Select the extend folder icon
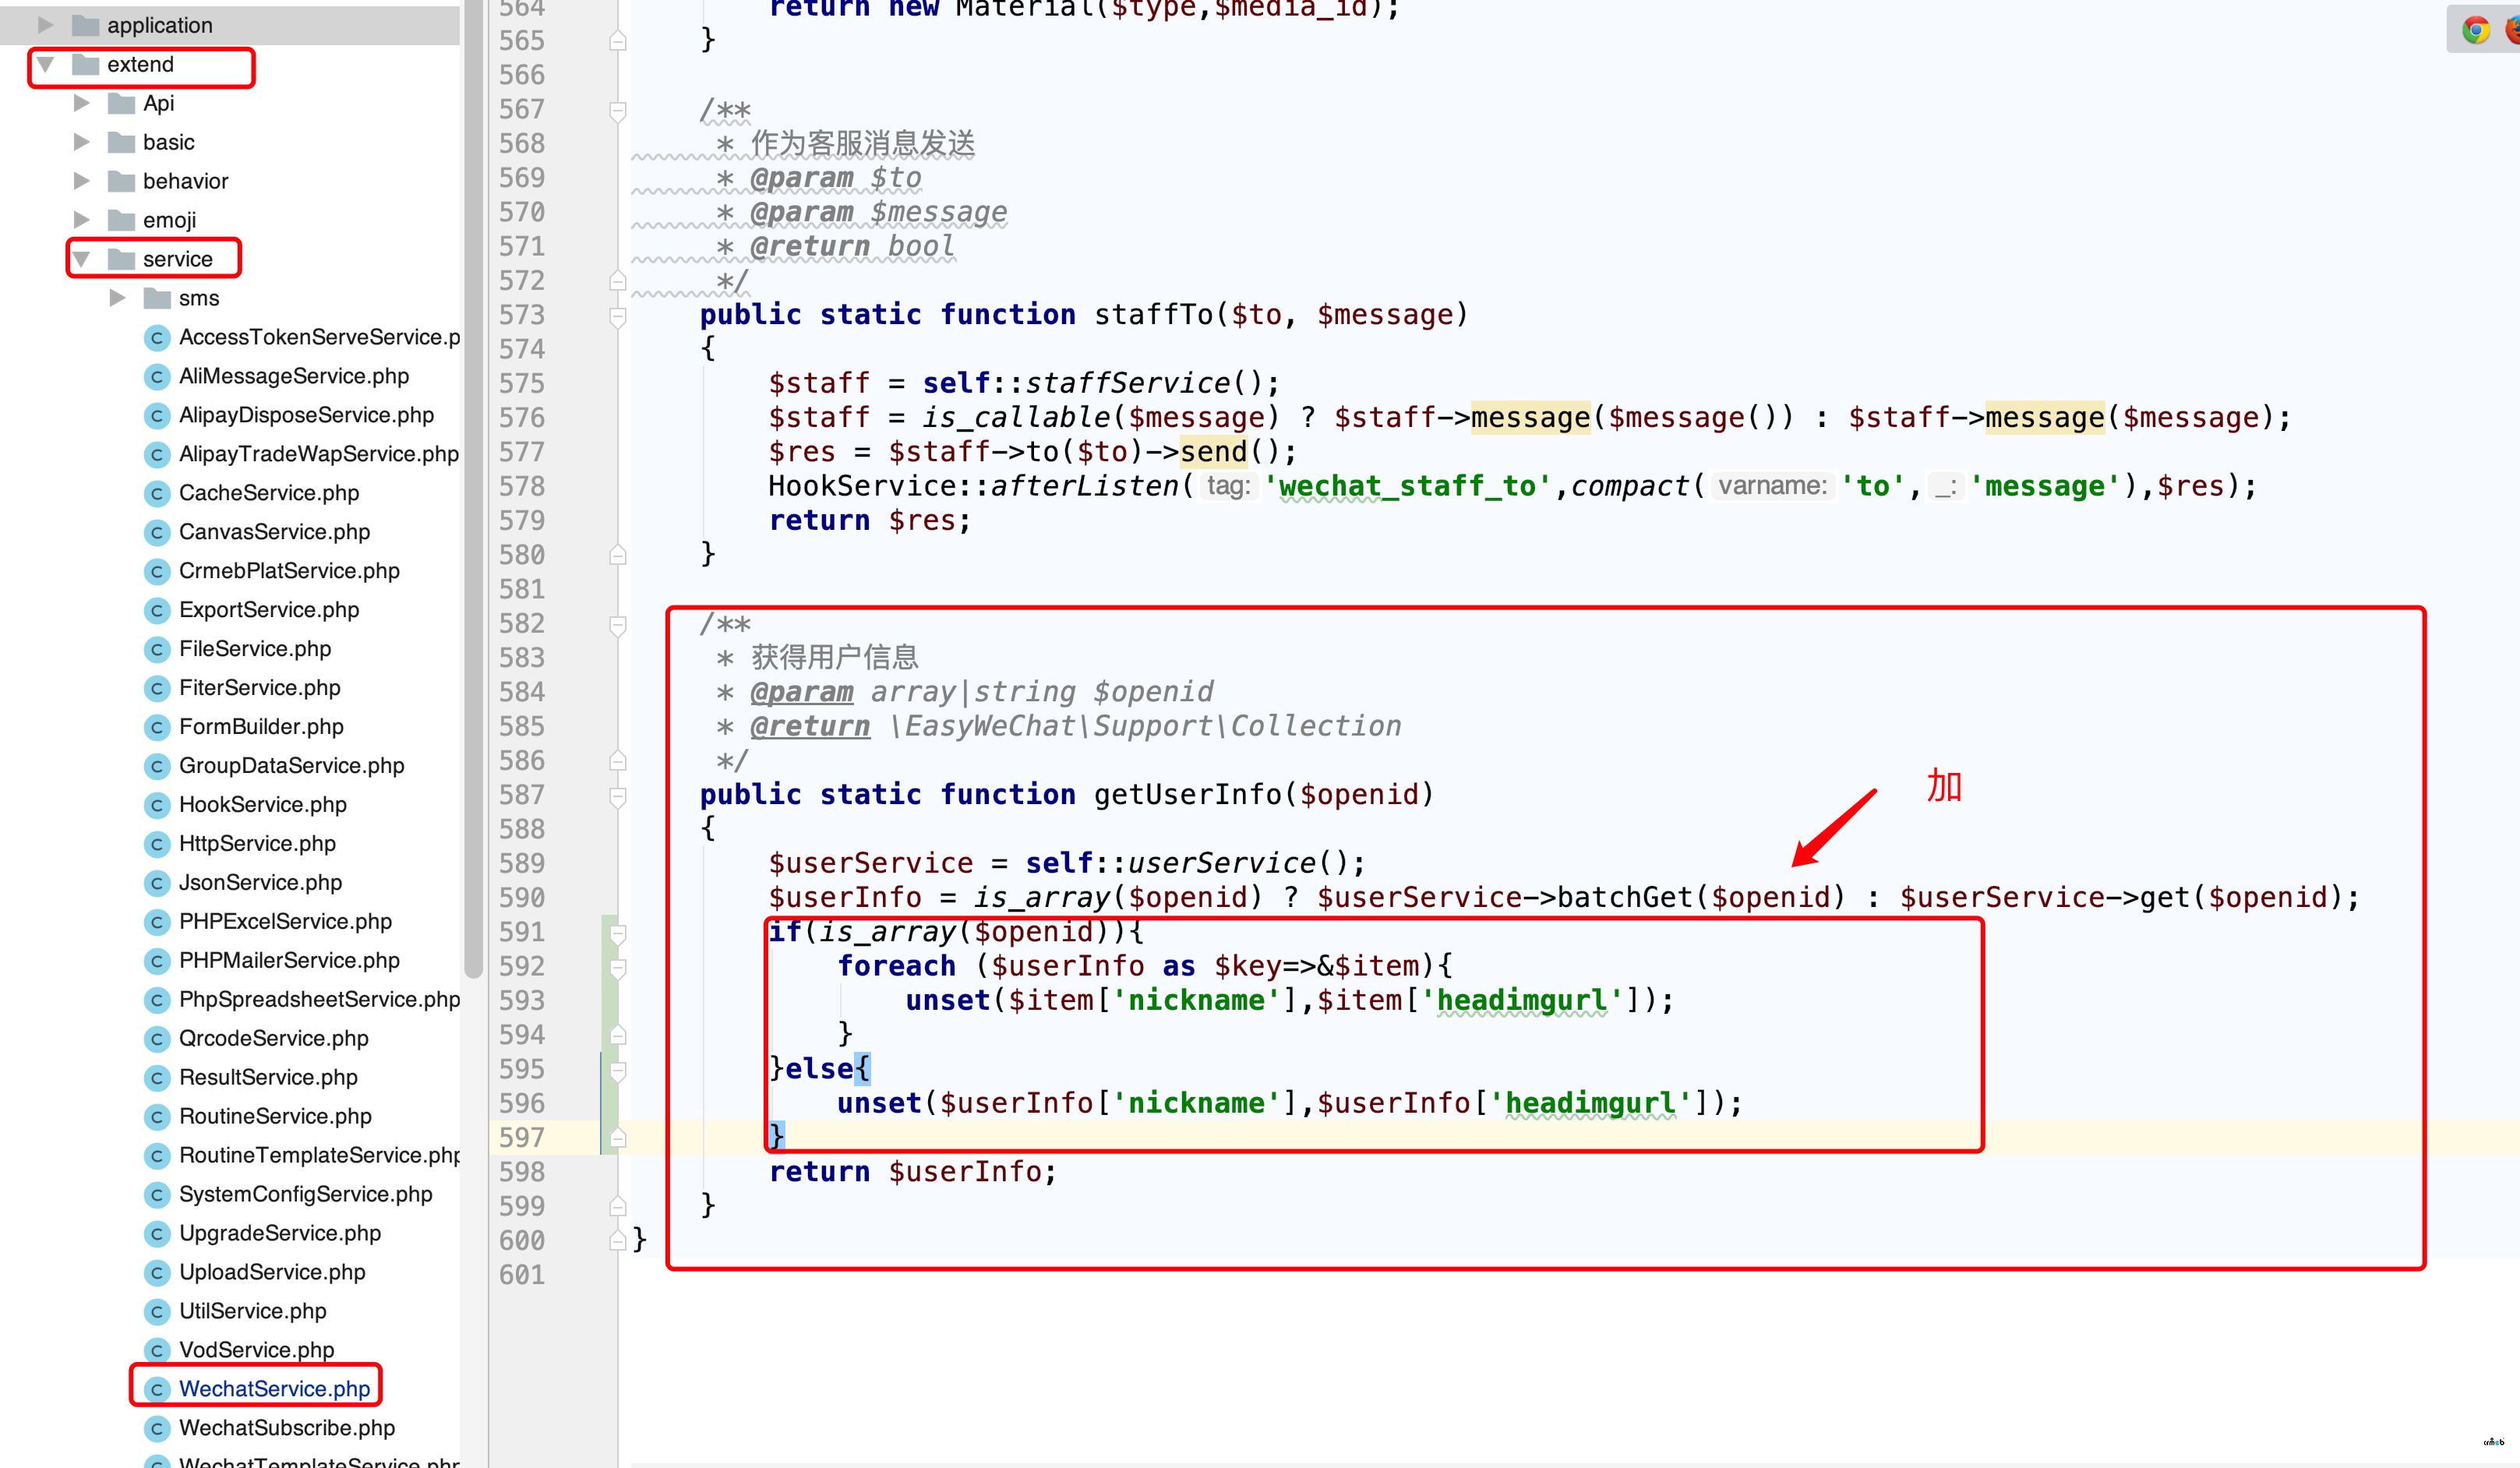Viewport: 2520px width, 1468px height. tap(86, 63)
